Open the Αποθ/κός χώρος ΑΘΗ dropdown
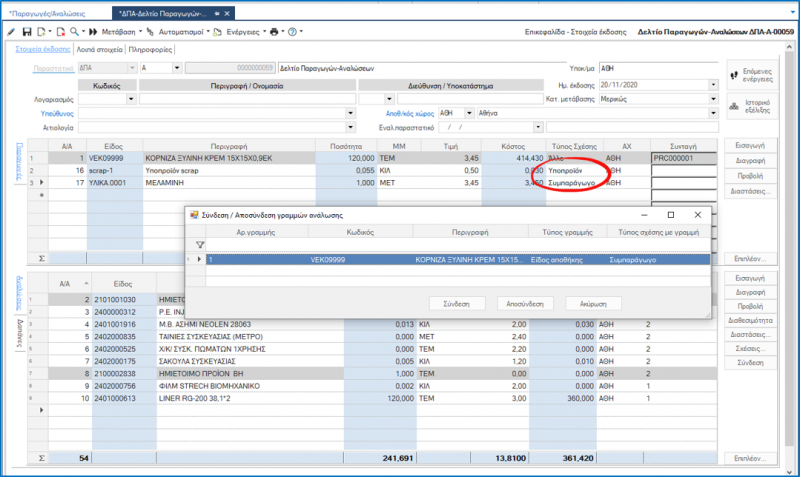This screenshot has height=477, width=800. tap(469, 113)
